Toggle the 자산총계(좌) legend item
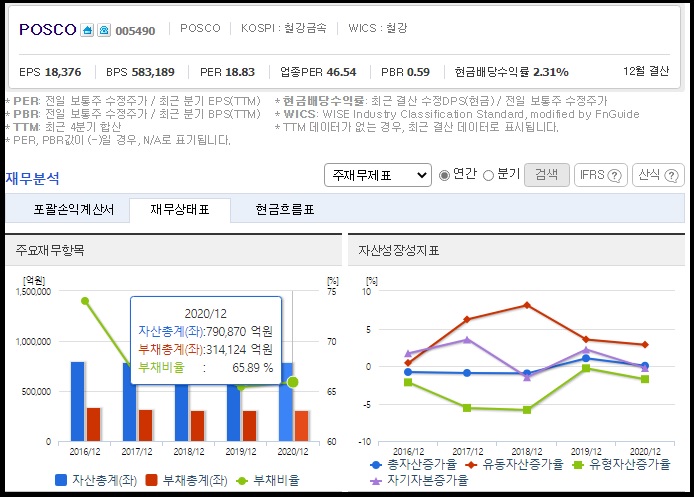694x497 pixels. pyautogui.click(x=96, y=480)
